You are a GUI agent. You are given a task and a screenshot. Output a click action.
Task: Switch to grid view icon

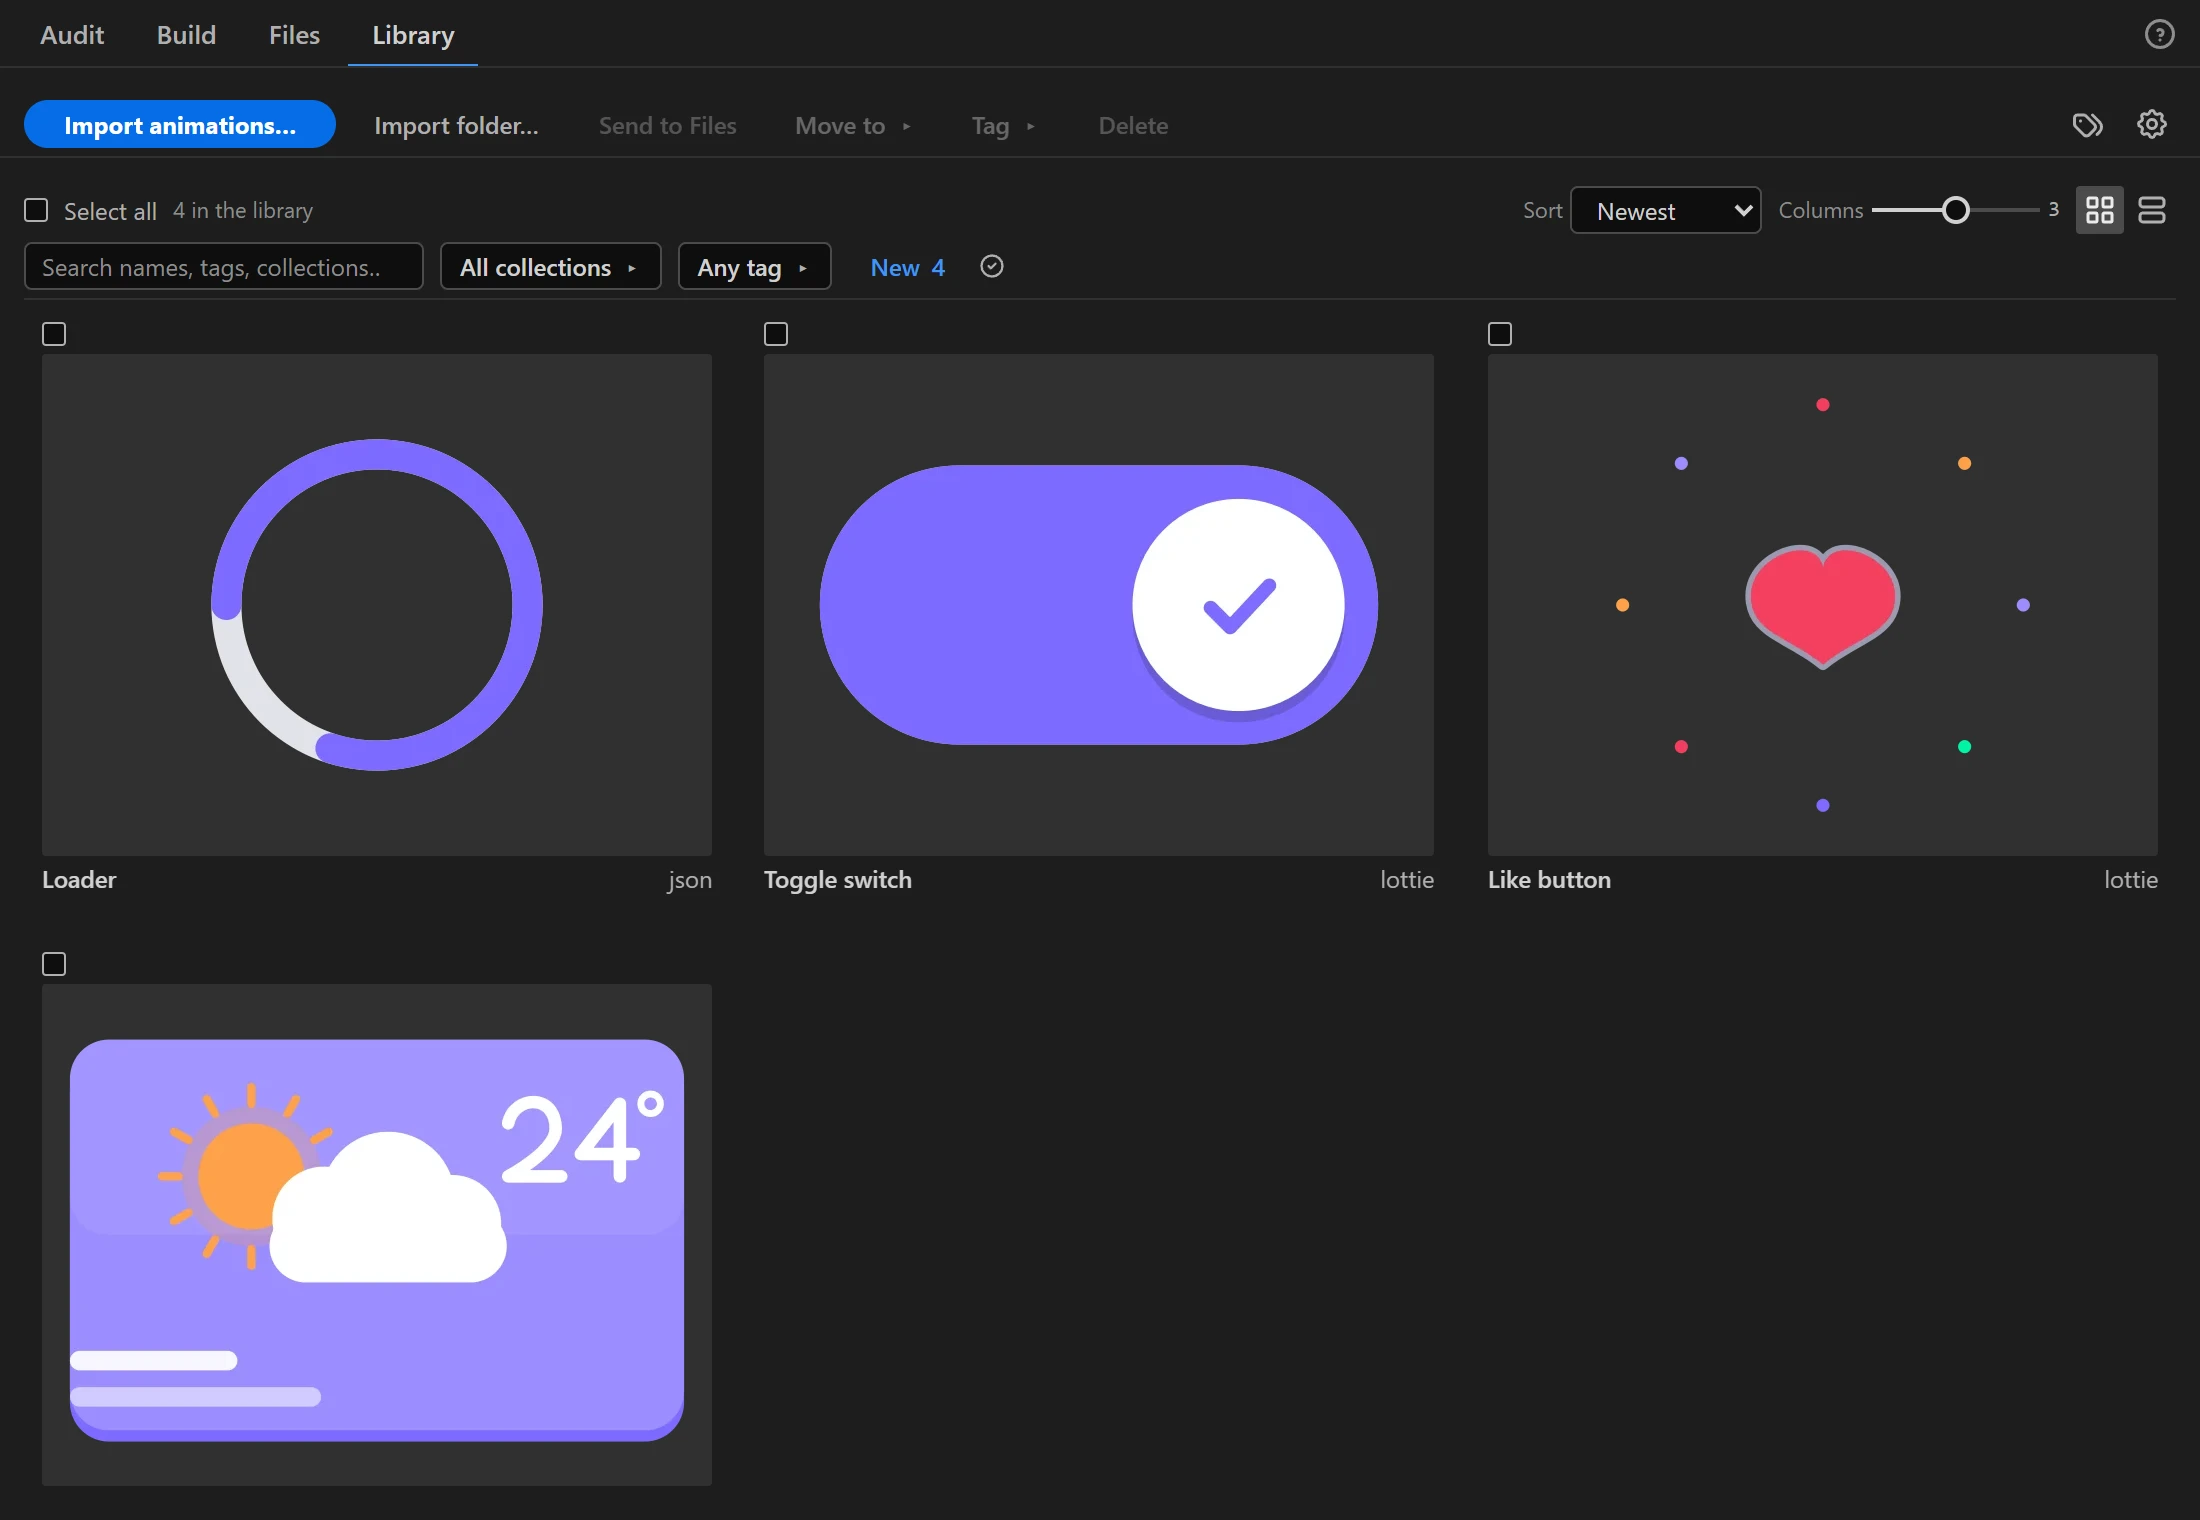pos(2099,210)
